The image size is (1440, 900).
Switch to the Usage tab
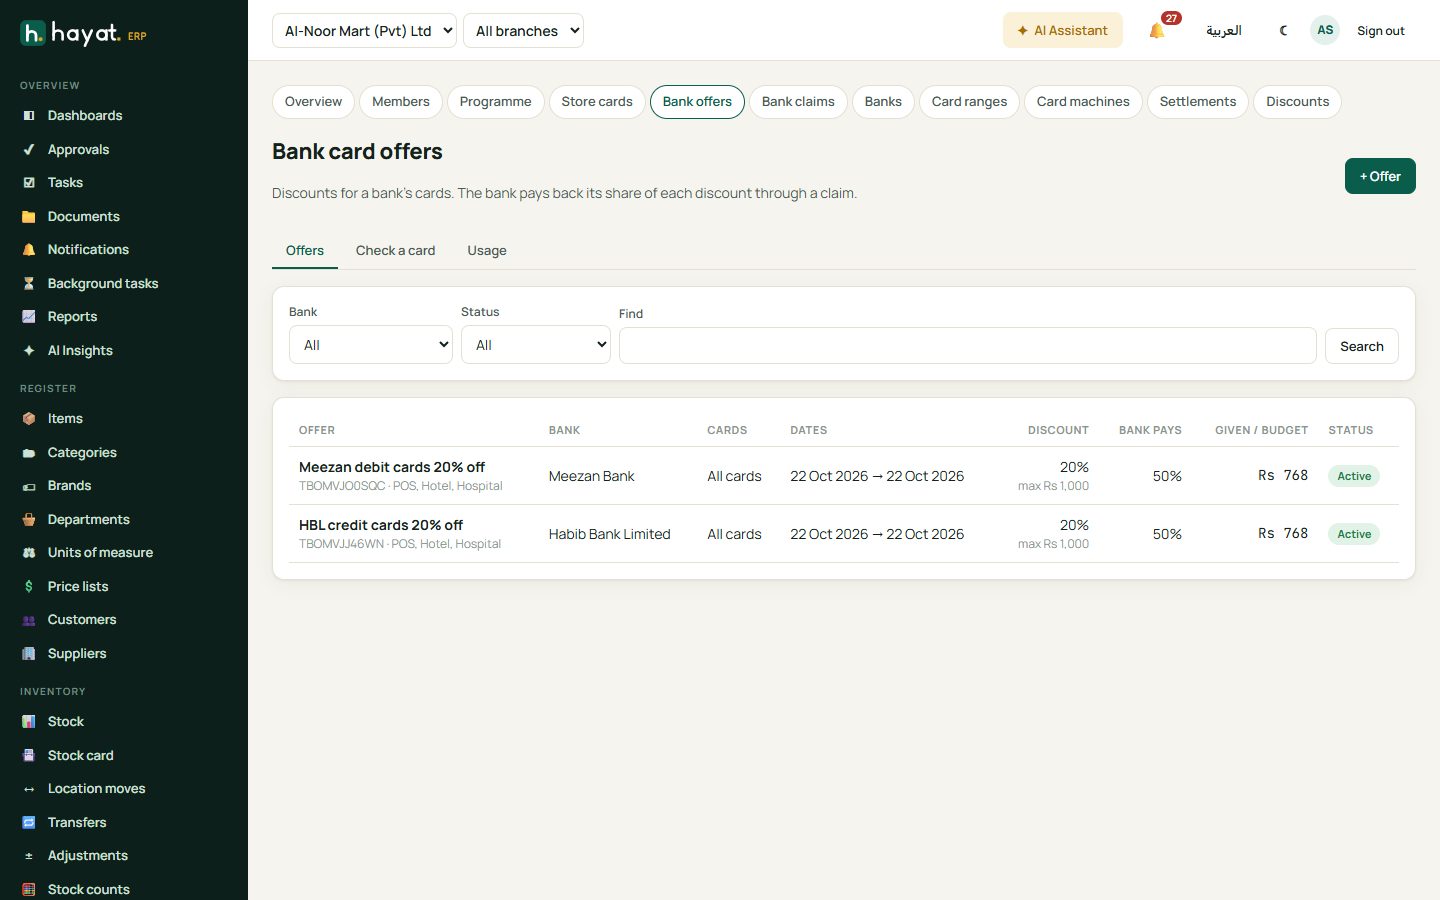(x=487, y=251)
